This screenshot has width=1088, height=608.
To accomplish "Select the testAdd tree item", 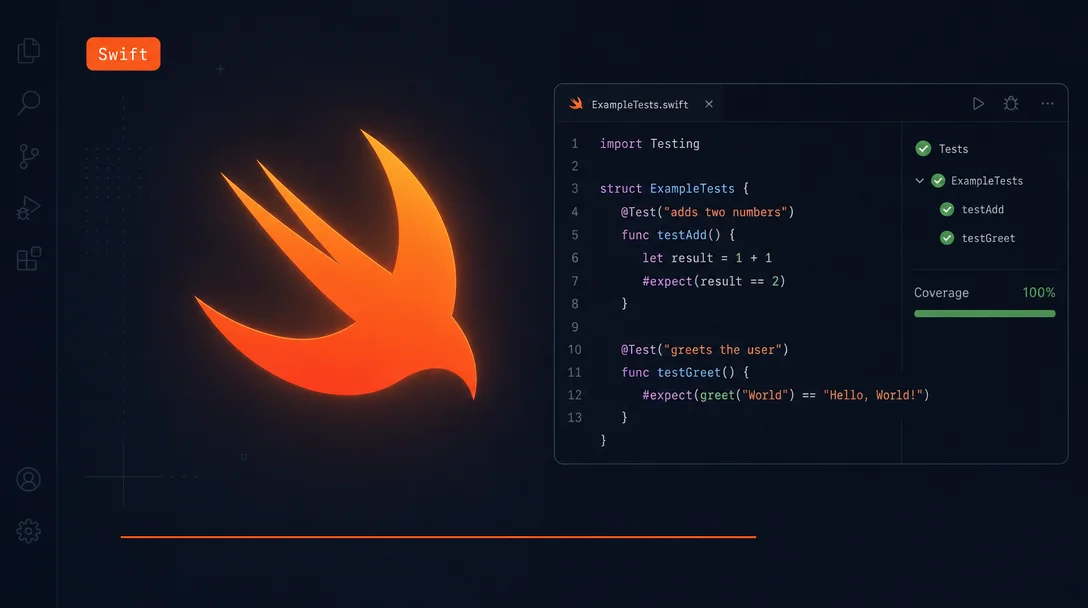I will pos(985,210).
